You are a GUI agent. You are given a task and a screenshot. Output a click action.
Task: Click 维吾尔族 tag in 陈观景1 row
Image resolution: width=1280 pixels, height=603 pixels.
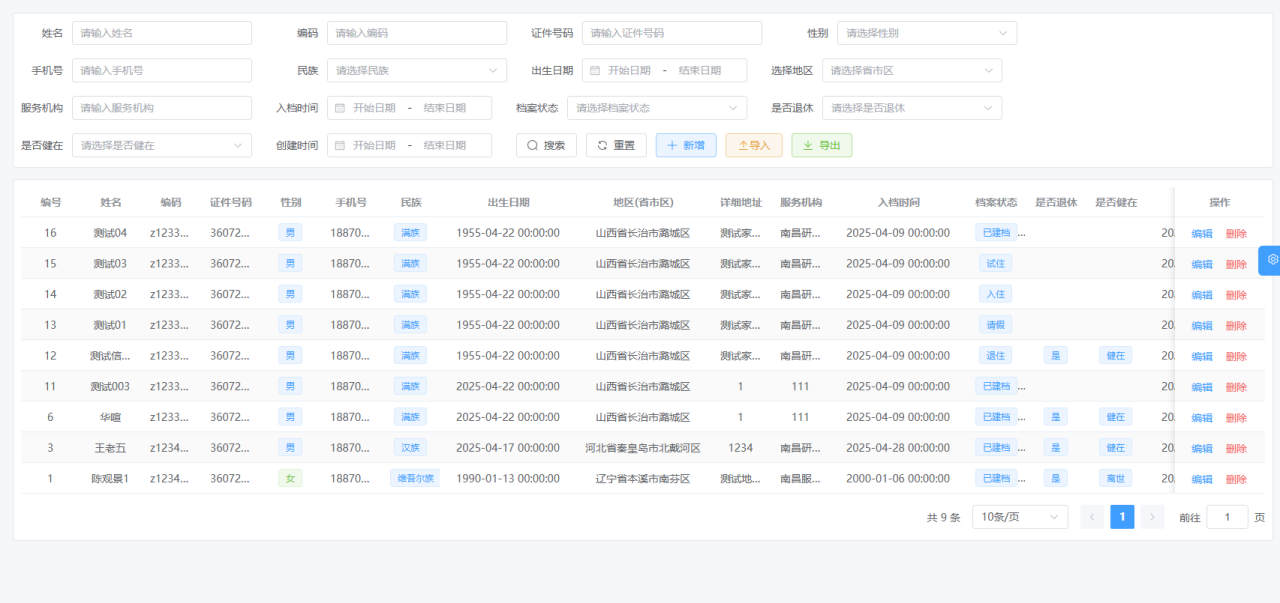coord(413,478)
